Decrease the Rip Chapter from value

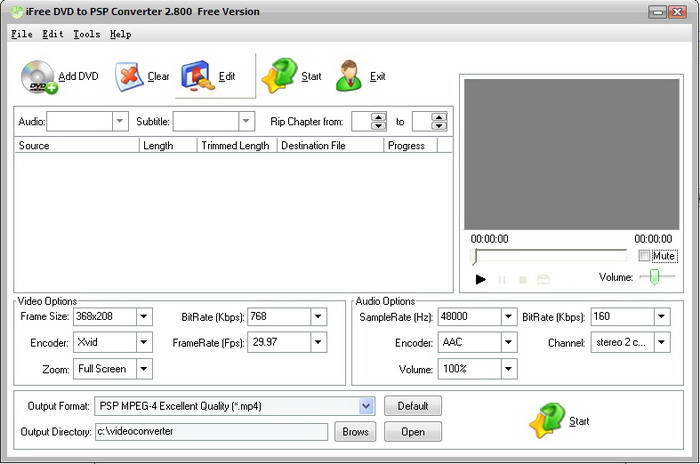[379, 126]
